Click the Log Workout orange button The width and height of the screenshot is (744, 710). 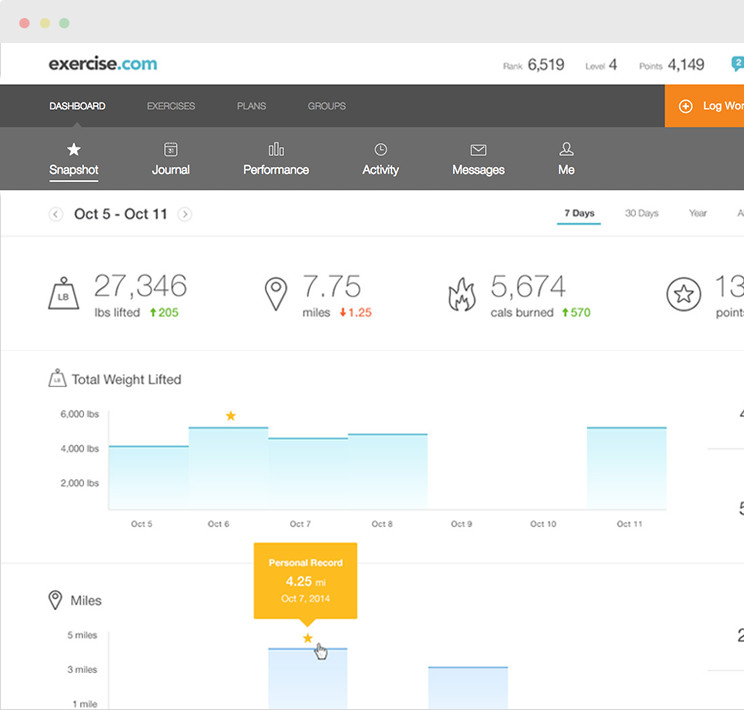[704, 106]
